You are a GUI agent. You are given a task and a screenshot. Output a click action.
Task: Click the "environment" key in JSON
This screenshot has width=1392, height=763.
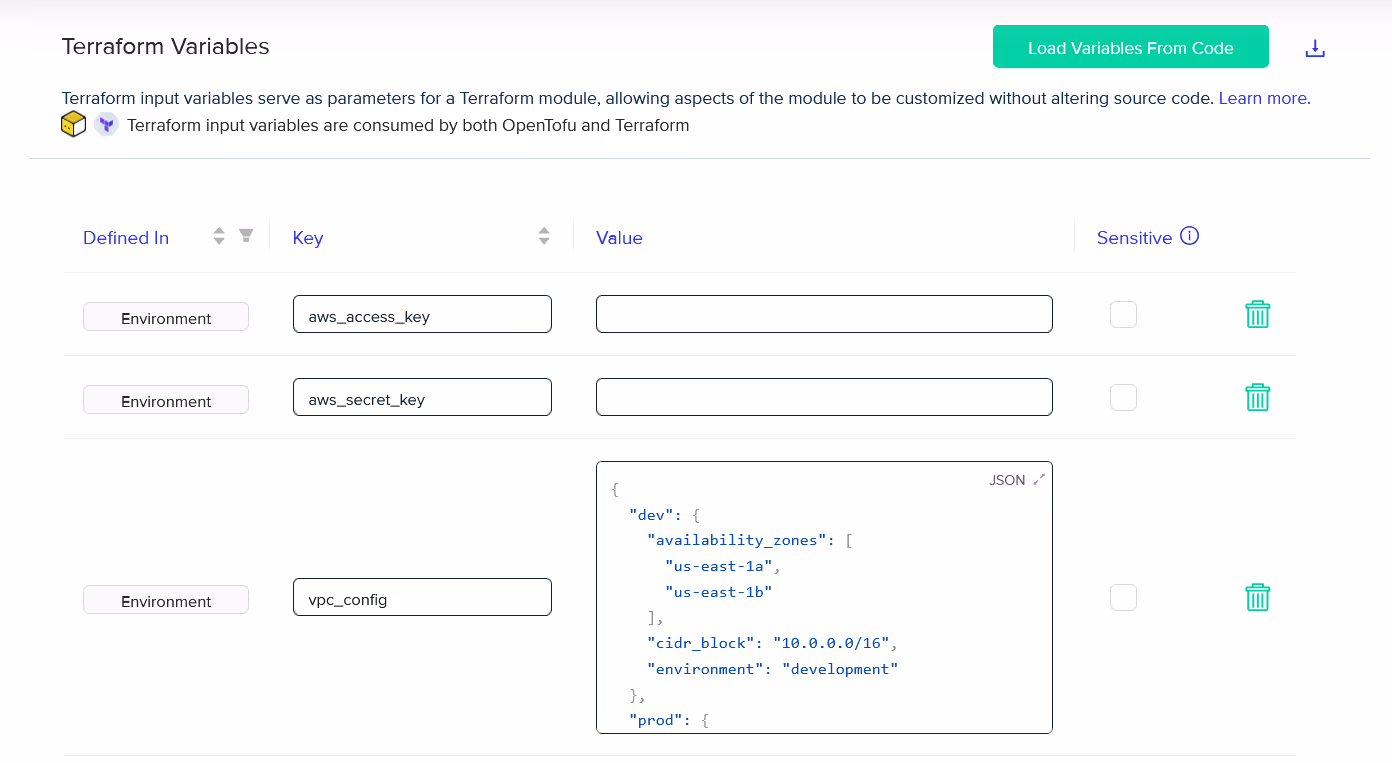coord(705,669)
